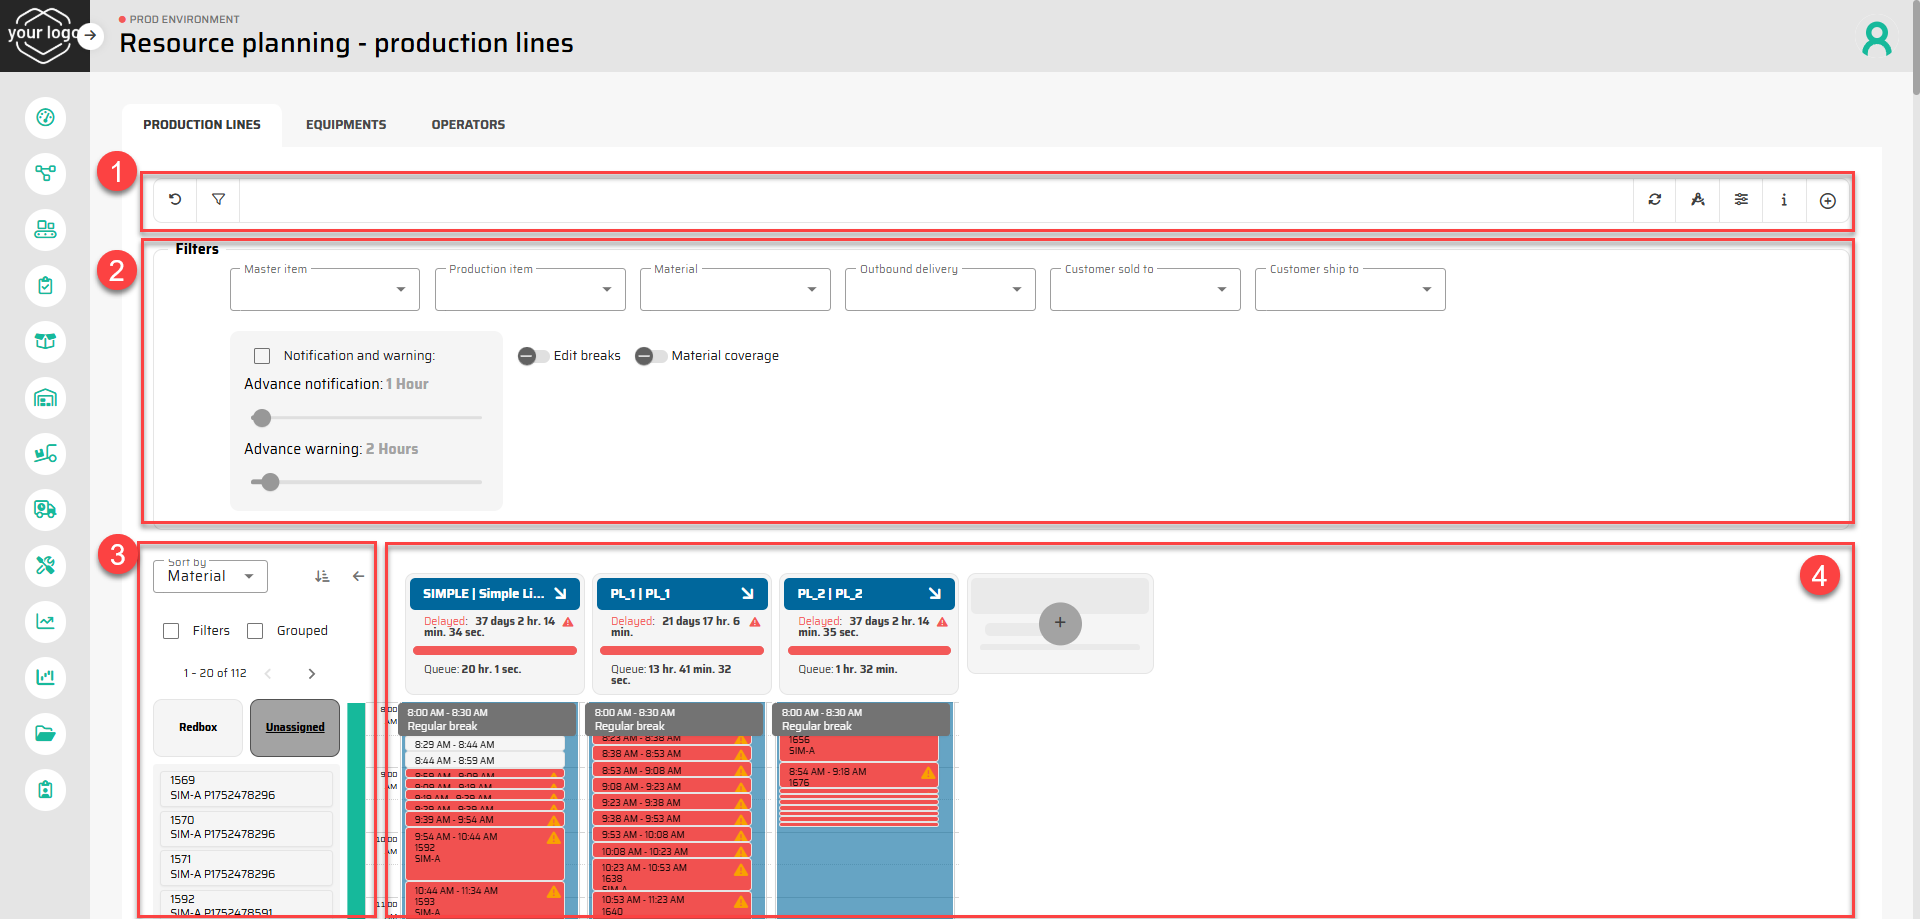Open the Sort by Material dropdown
The image size is (1920, 919).
coord(210,576)
